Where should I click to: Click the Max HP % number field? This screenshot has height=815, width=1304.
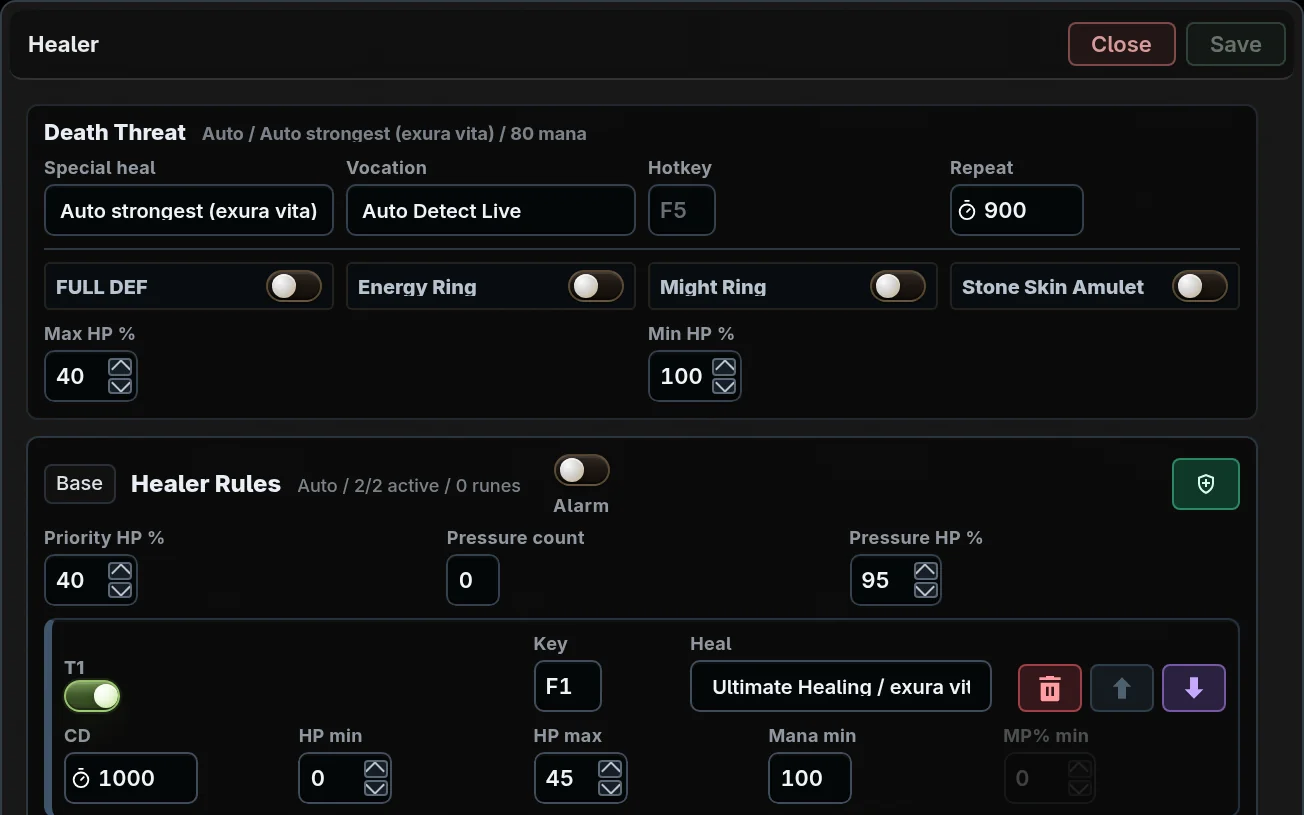pyautogui.click(x=91, y=376)
